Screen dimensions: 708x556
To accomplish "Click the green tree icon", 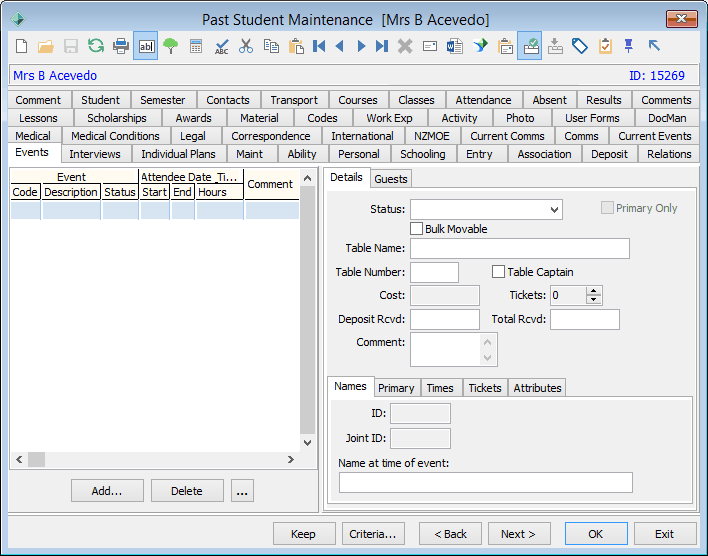I will (171, 46).
